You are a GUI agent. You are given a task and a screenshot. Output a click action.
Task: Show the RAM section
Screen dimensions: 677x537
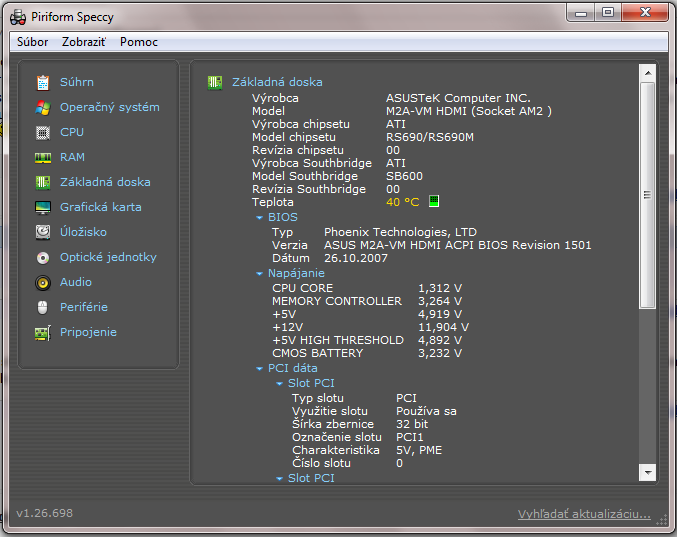(x=72, y=157)
